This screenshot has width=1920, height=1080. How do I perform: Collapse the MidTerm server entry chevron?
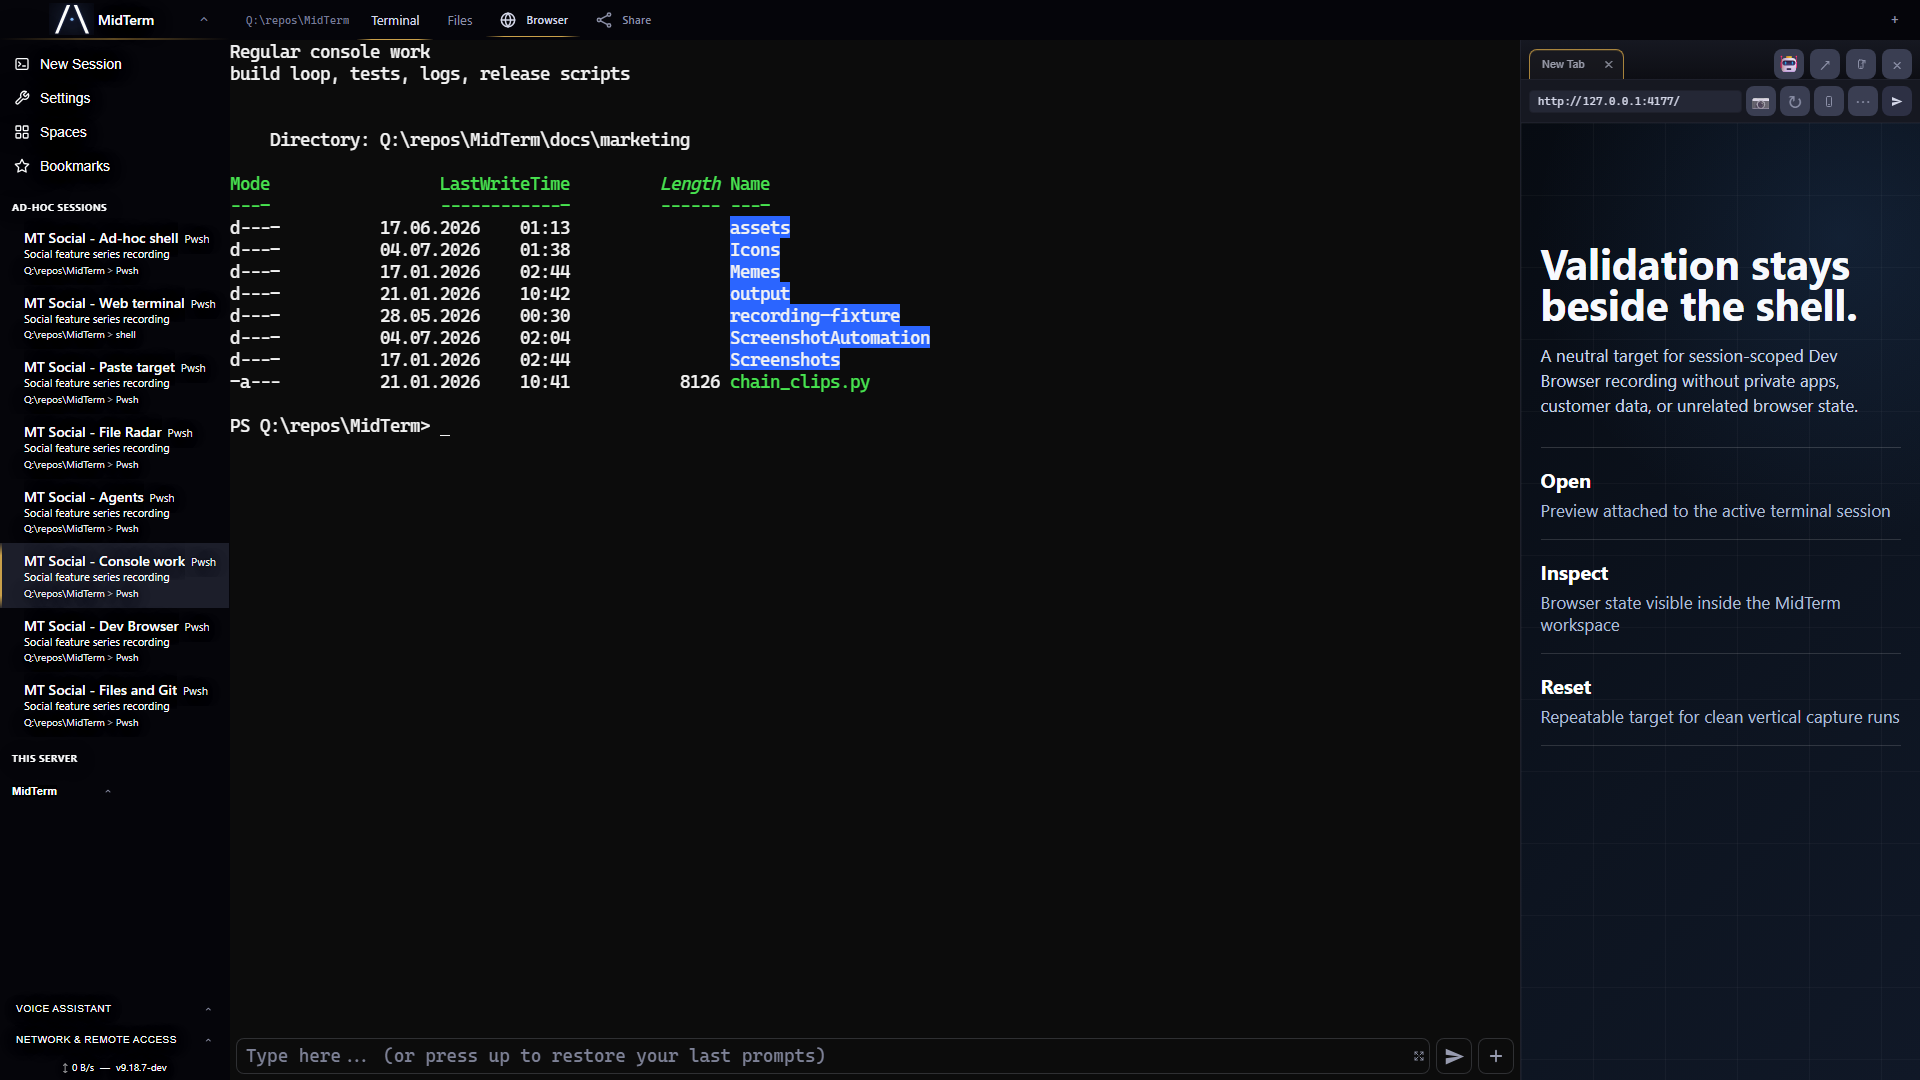tap(108, 791)
